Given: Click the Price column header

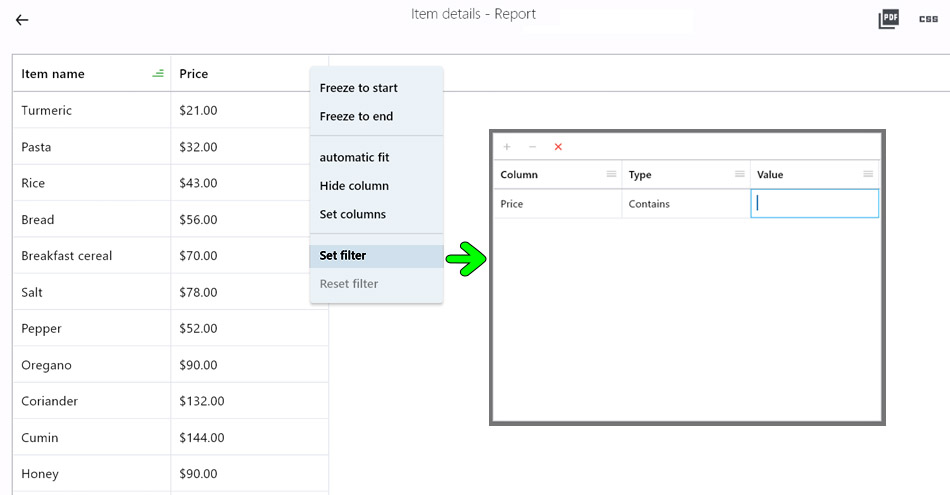Looking at the screenshot, I should pyautogui.click(x=194, y=74).
